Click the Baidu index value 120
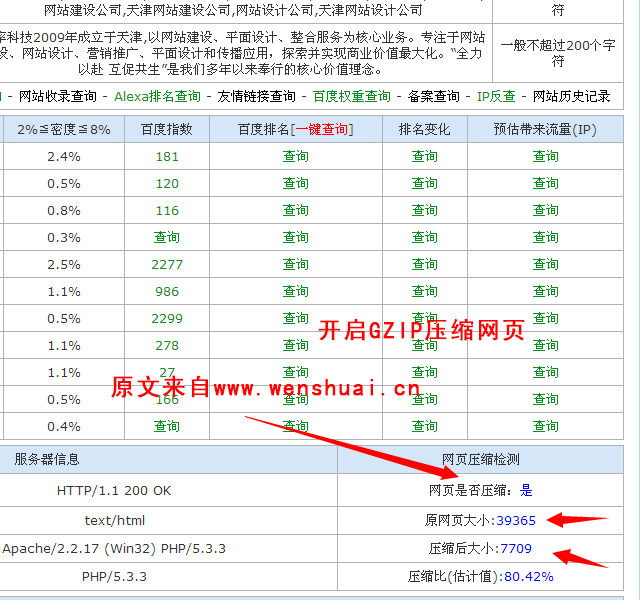640x600 pixels. click(x=167, y=184)
